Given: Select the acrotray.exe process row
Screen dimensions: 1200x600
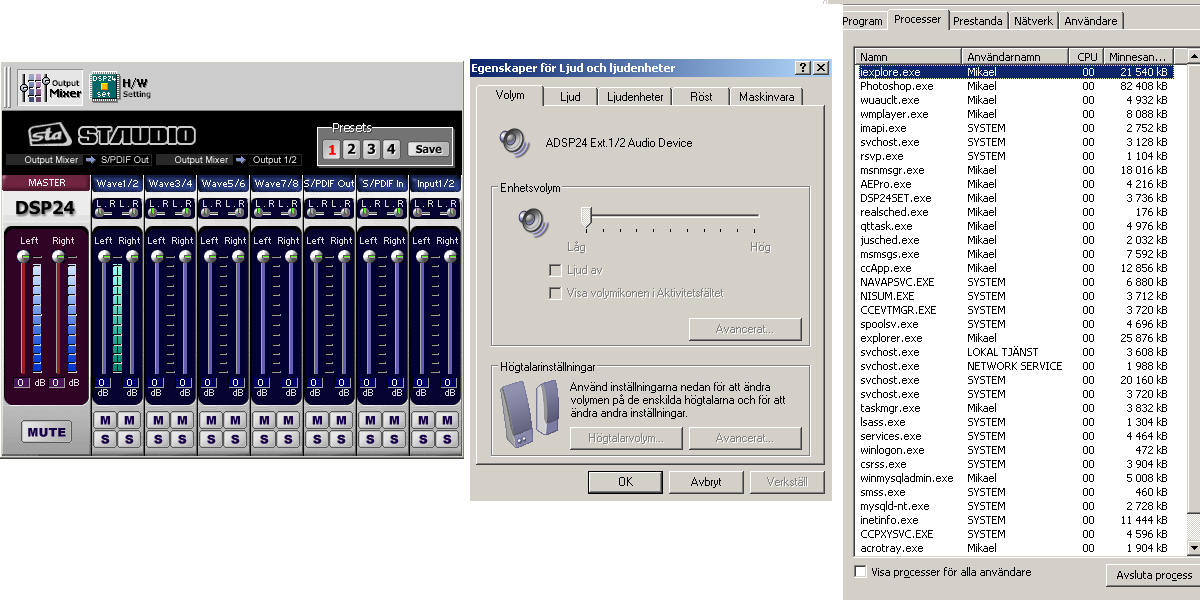Looking at the screenshot, I should pos(1016,548).
